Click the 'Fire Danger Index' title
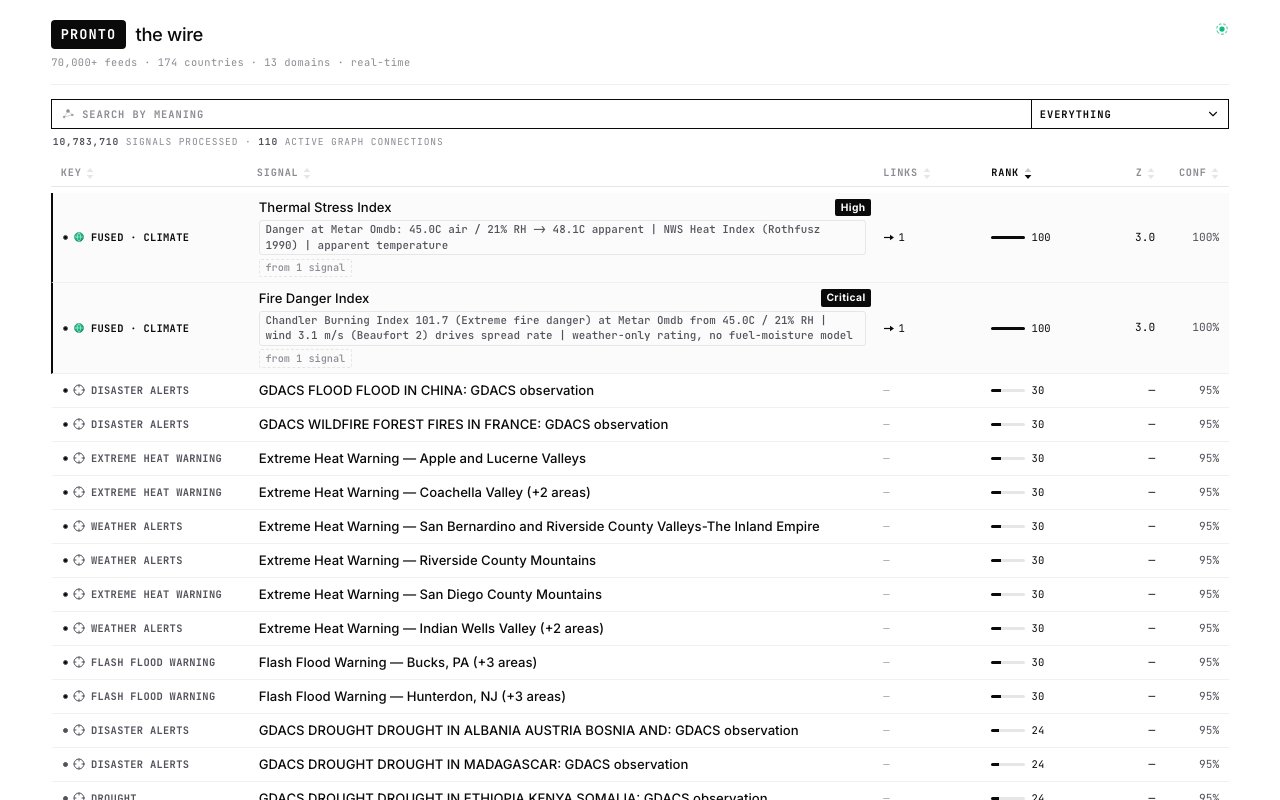This screenshot has width=1280, height=800. coord(314,298)
